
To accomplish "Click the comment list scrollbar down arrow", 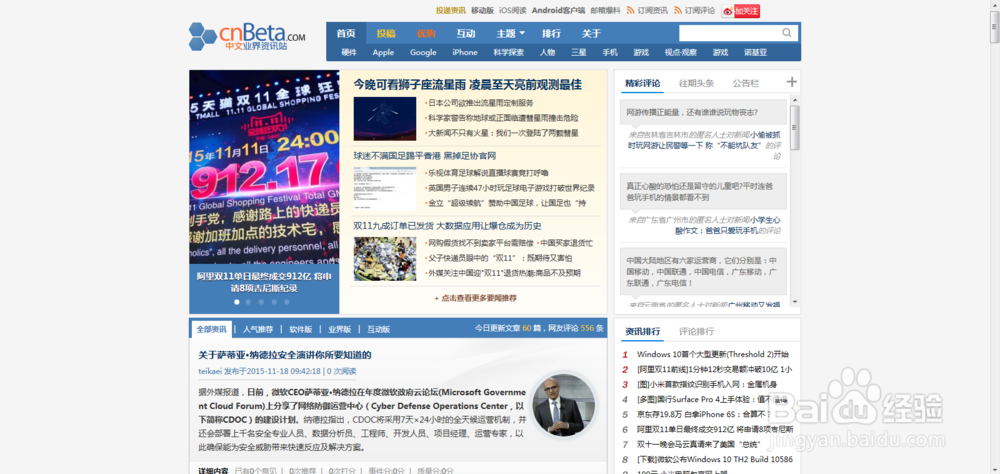I will coord(795,302).
